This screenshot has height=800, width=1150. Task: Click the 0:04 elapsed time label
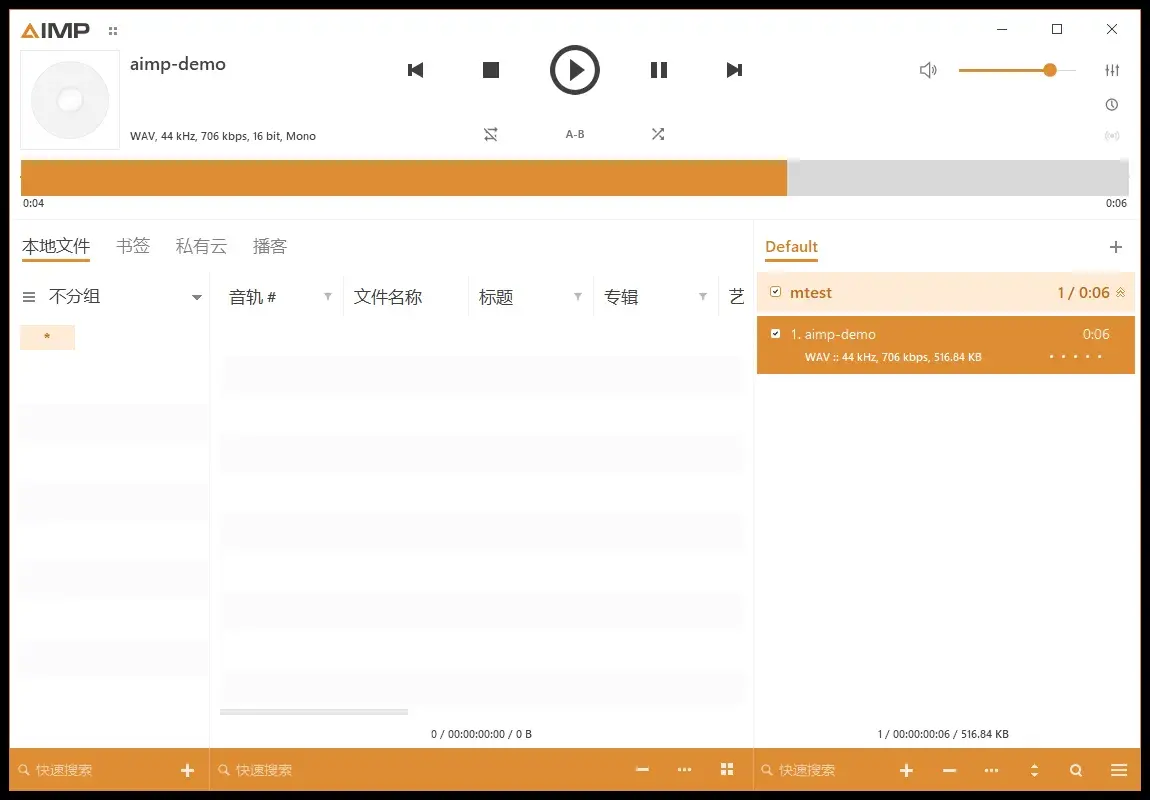tap(34, 203)
